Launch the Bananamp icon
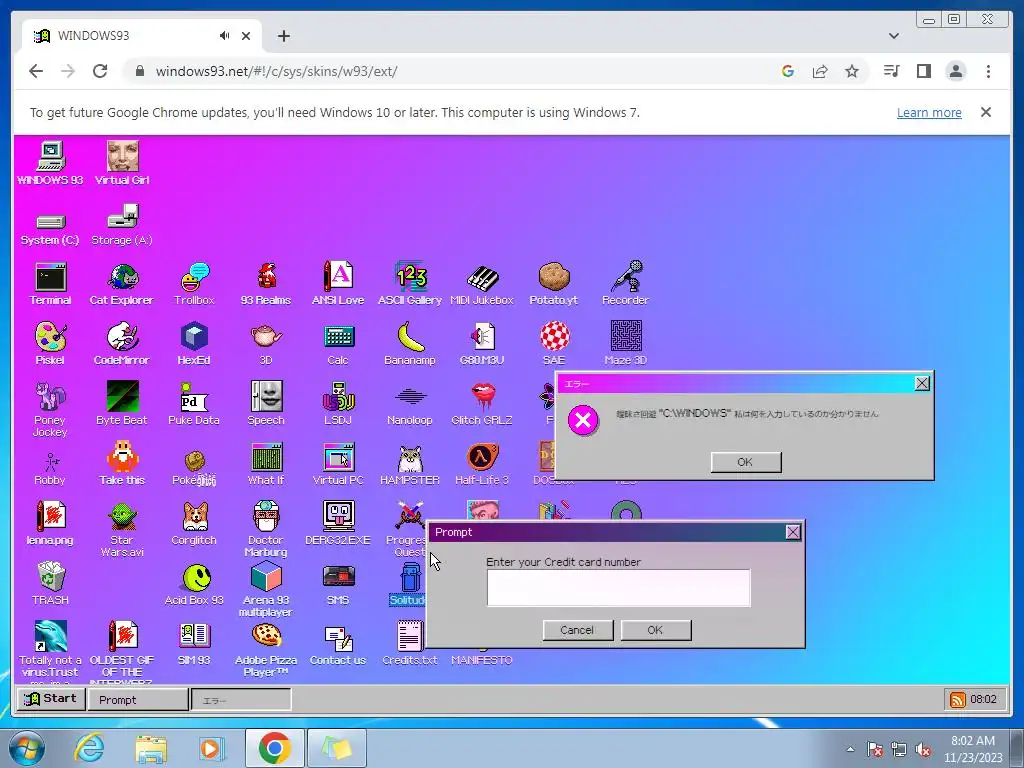Screen dimensions: 1024x768 click(410, 344)
